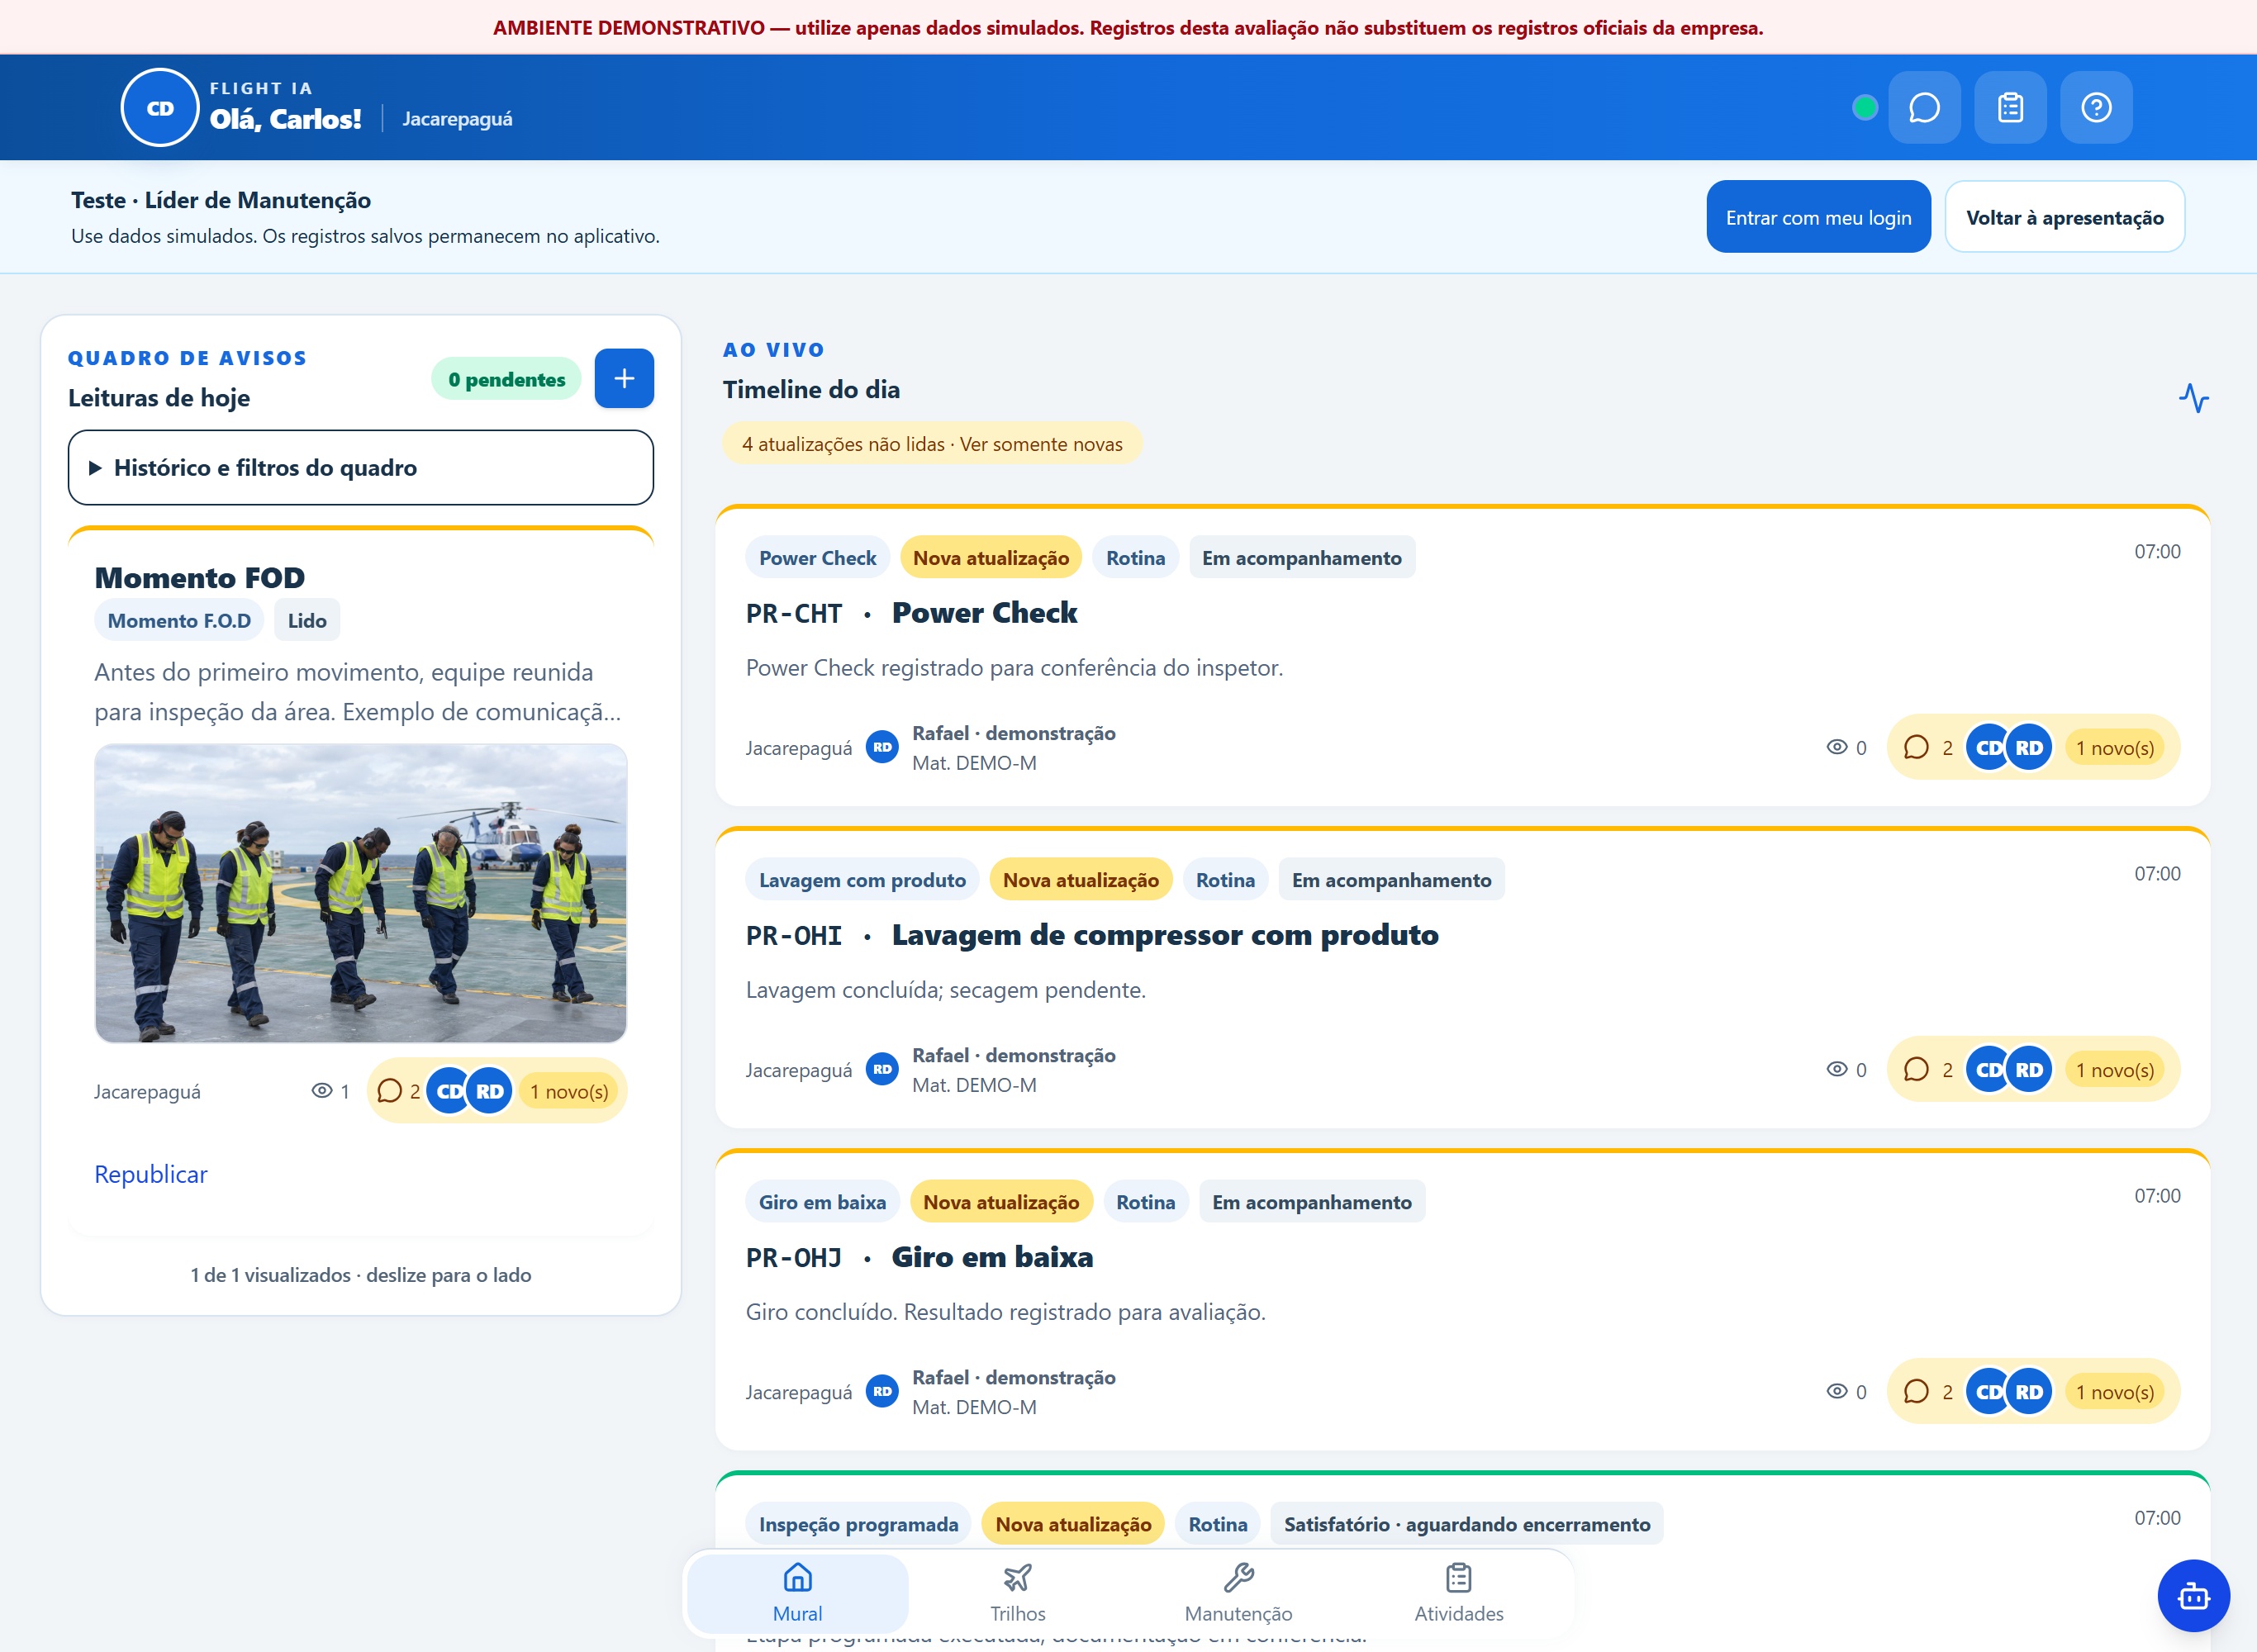Switch to the Atividades tab
Viewport: 2257px width, 1652px height.
coord(1459,1593)
